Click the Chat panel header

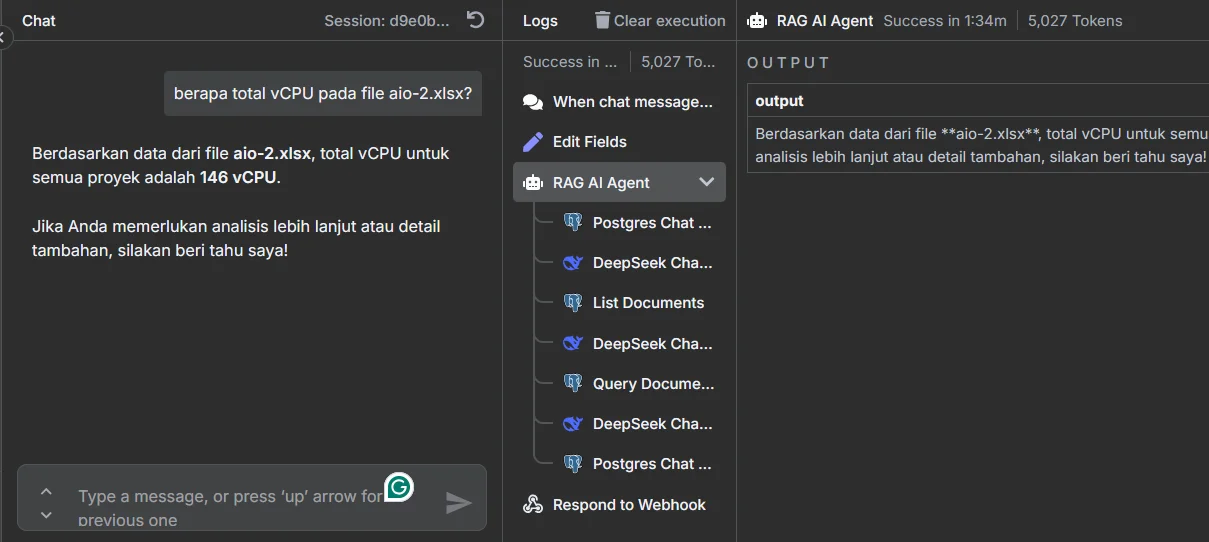[x=39, y=20]
